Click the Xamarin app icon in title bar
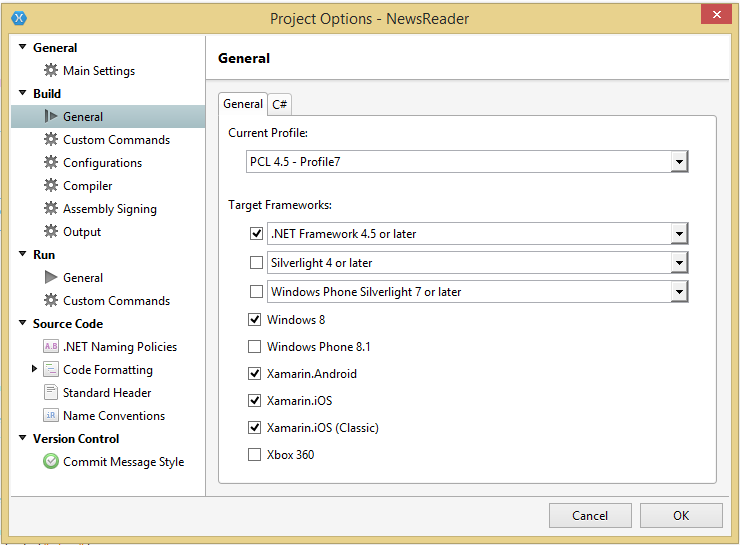Viewport: 740px width, 545px height. click(19, 18)
